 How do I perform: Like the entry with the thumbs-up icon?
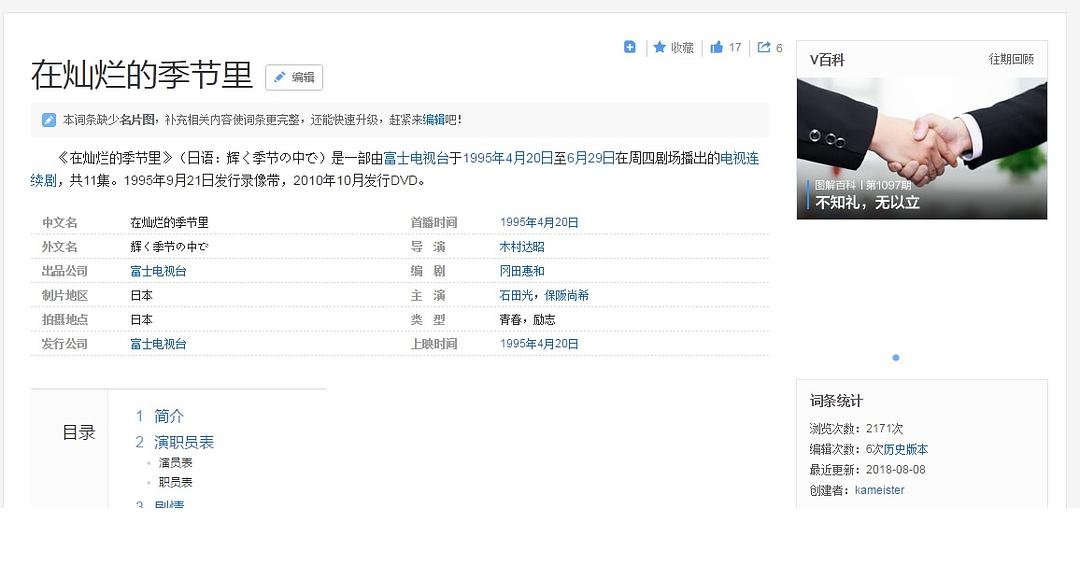click(x=716, y=47)
